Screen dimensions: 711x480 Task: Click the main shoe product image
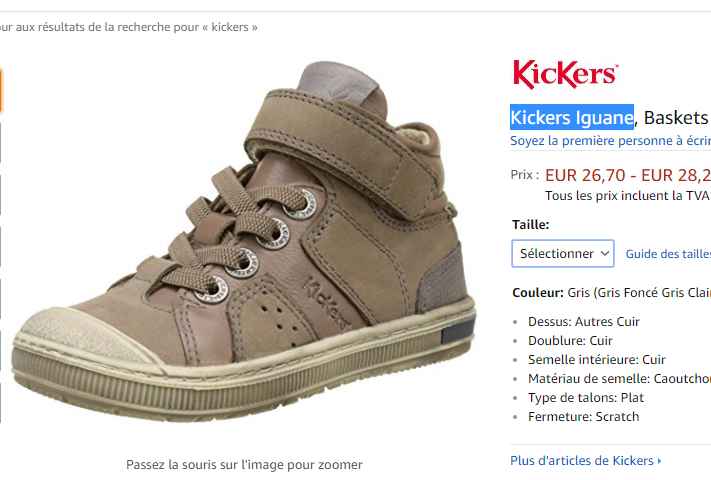coord(244,242)
